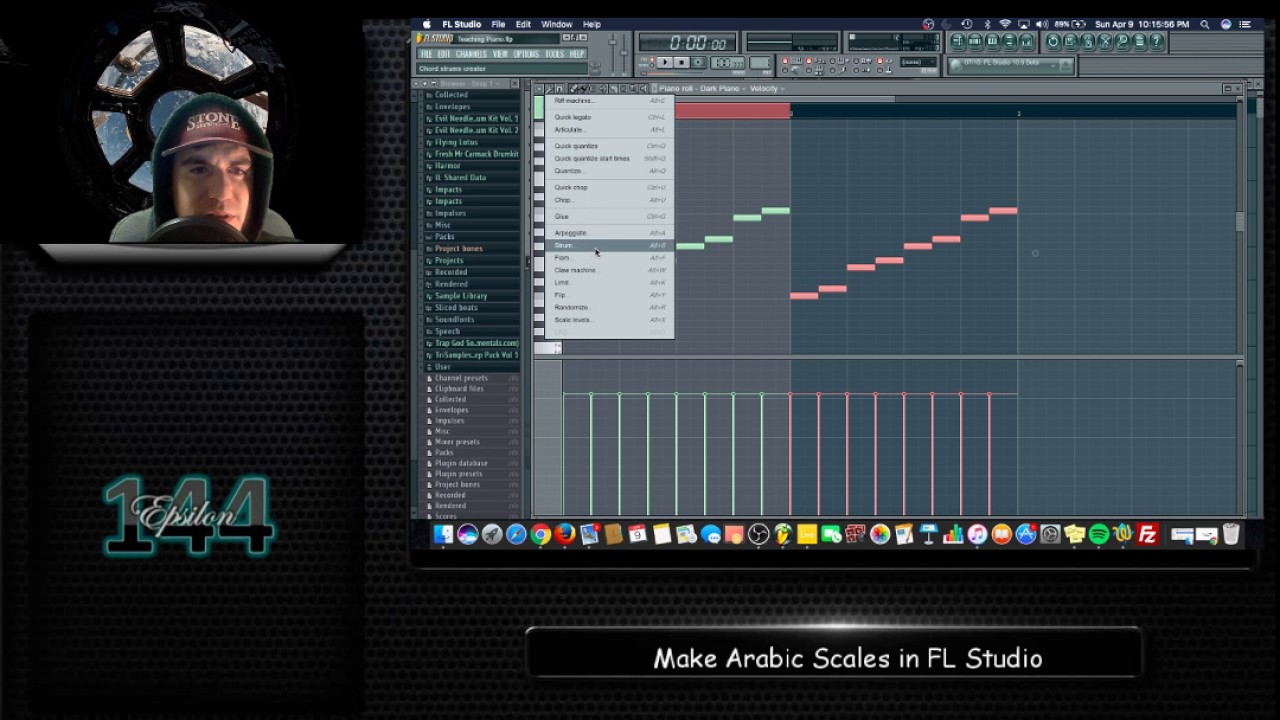This screenshot has width=1280, height=720.
Task: Click the volume speaker menu bar icon
Action: [1042, 24]
